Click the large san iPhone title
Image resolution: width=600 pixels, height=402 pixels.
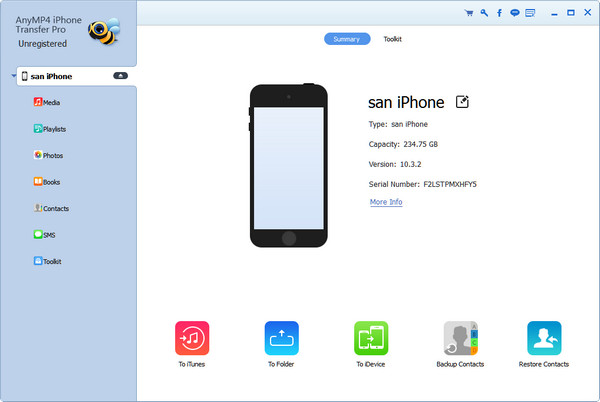pos(406,103)
